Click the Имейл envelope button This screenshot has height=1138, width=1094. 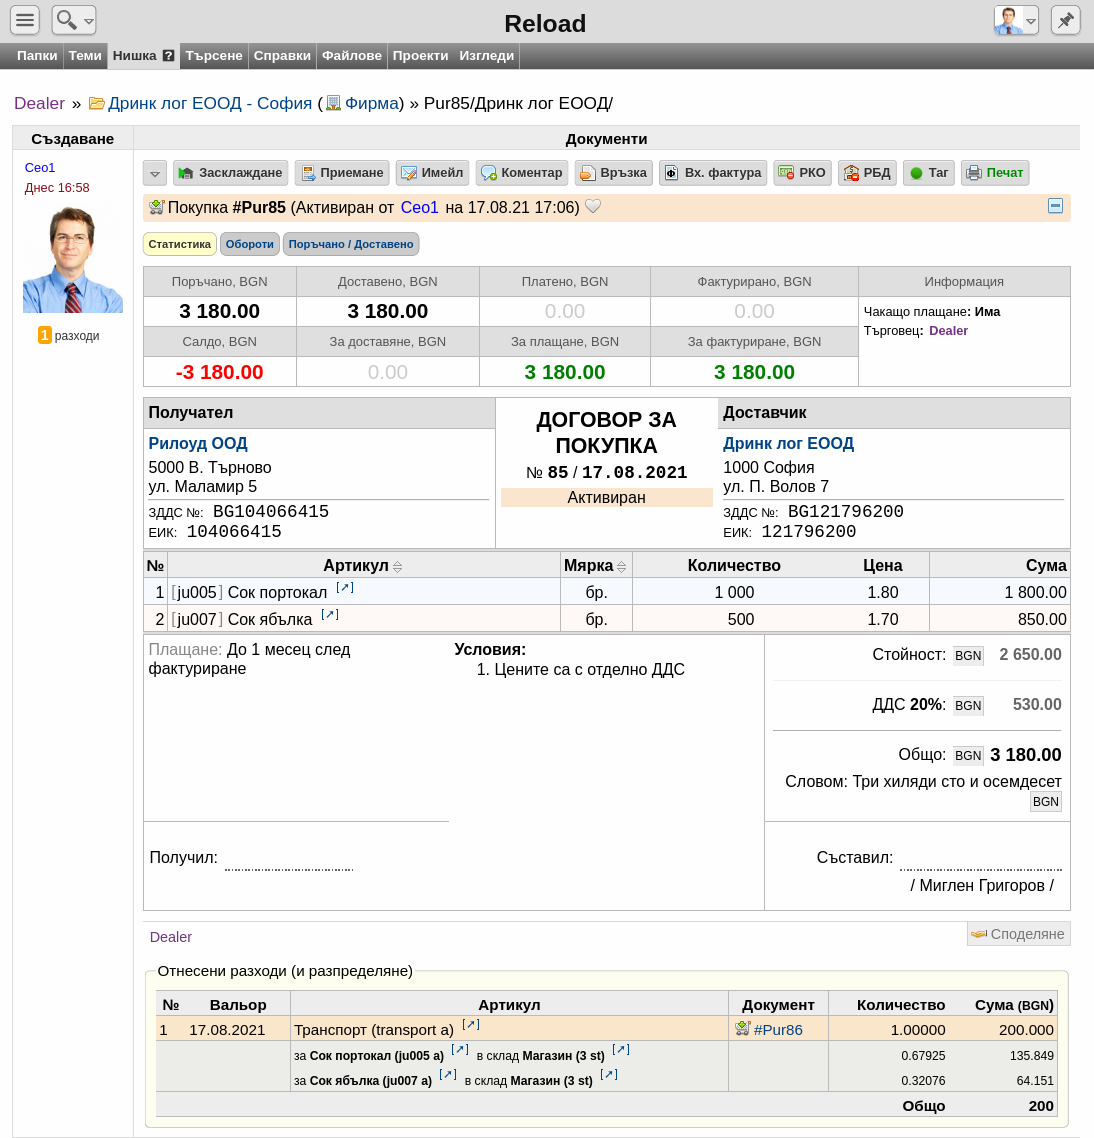[432, 173]
